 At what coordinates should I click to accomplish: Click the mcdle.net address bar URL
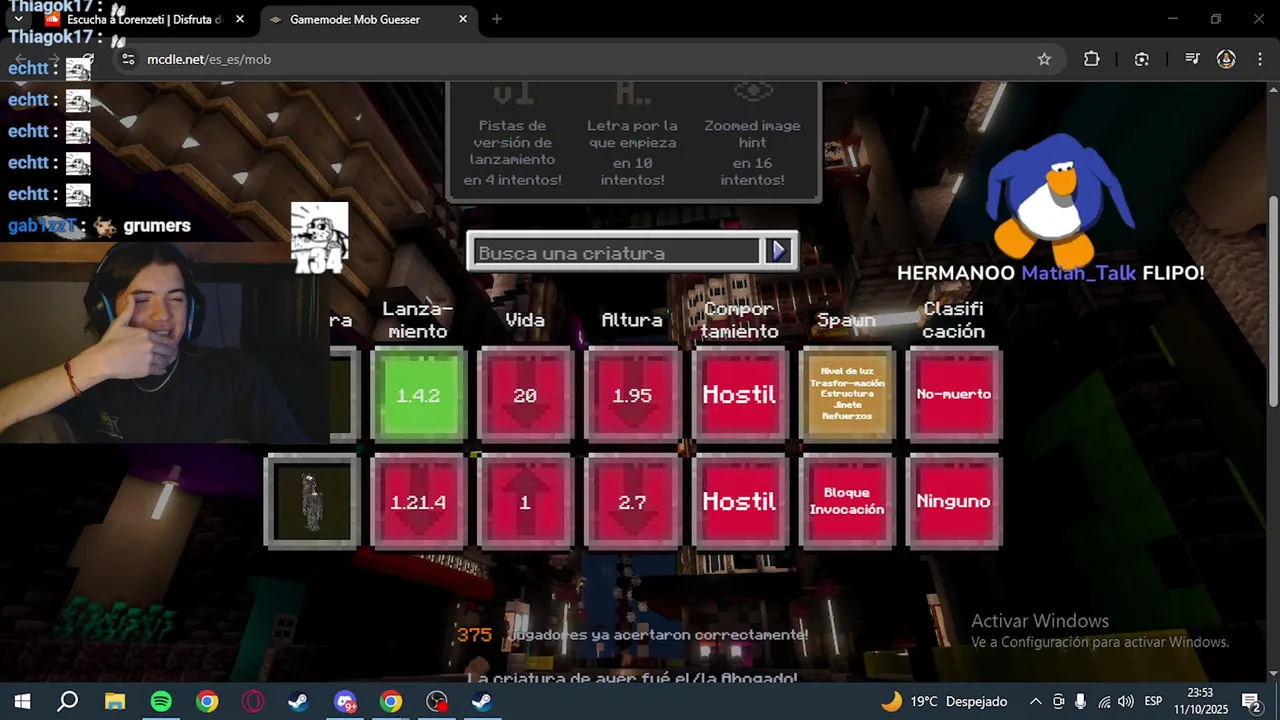(209, 59)
